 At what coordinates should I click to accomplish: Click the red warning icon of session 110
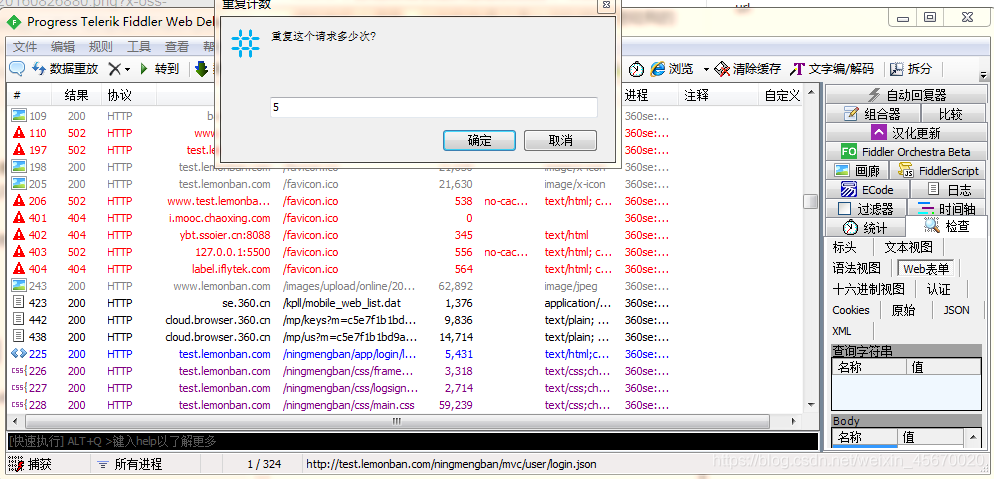19,133
